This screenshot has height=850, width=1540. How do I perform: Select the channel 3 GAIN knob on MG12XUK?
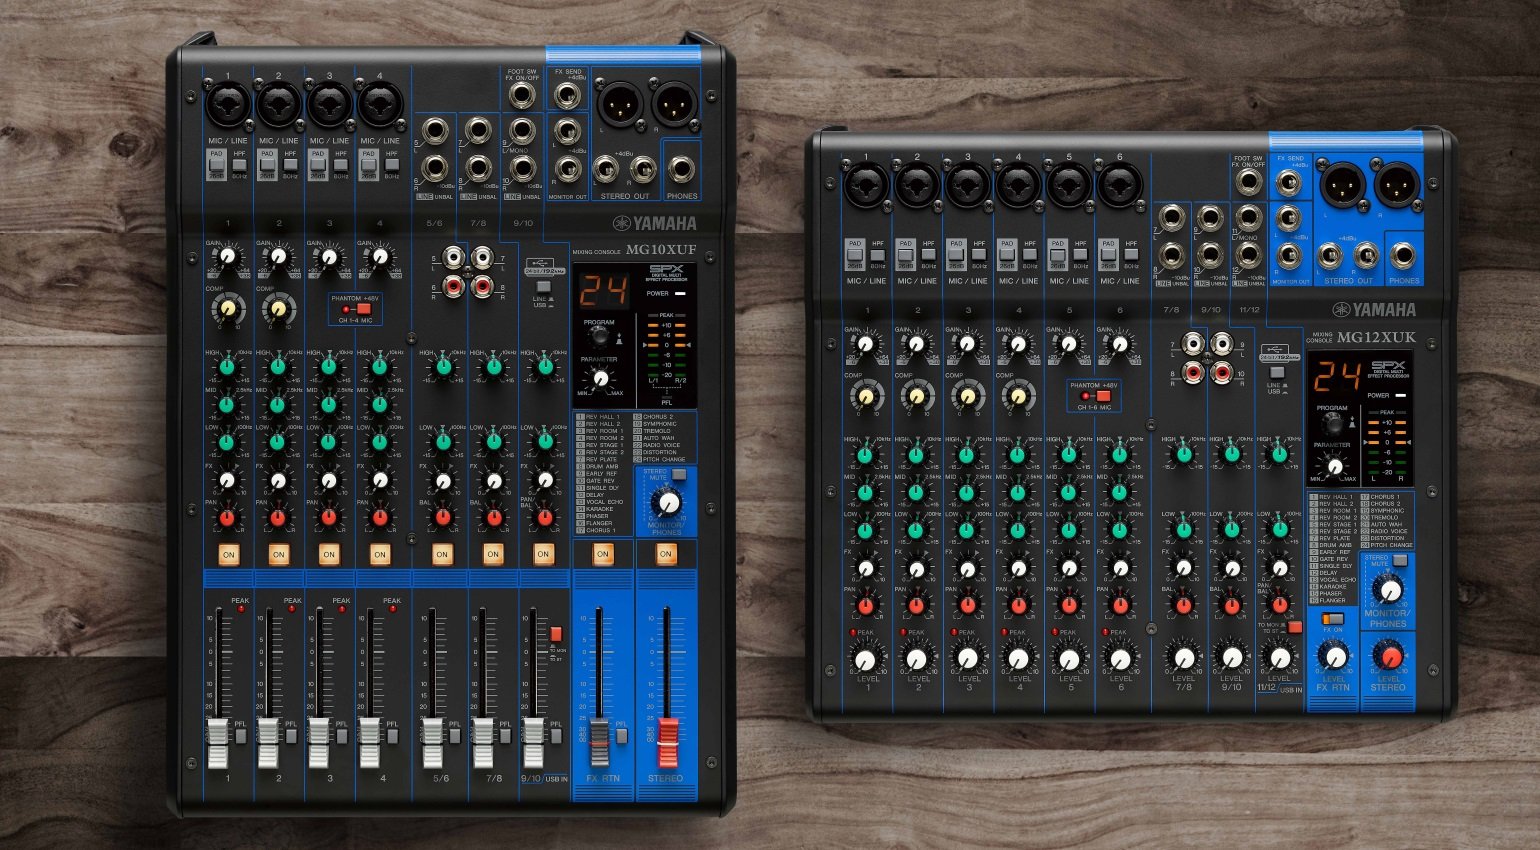pos(968,343)
